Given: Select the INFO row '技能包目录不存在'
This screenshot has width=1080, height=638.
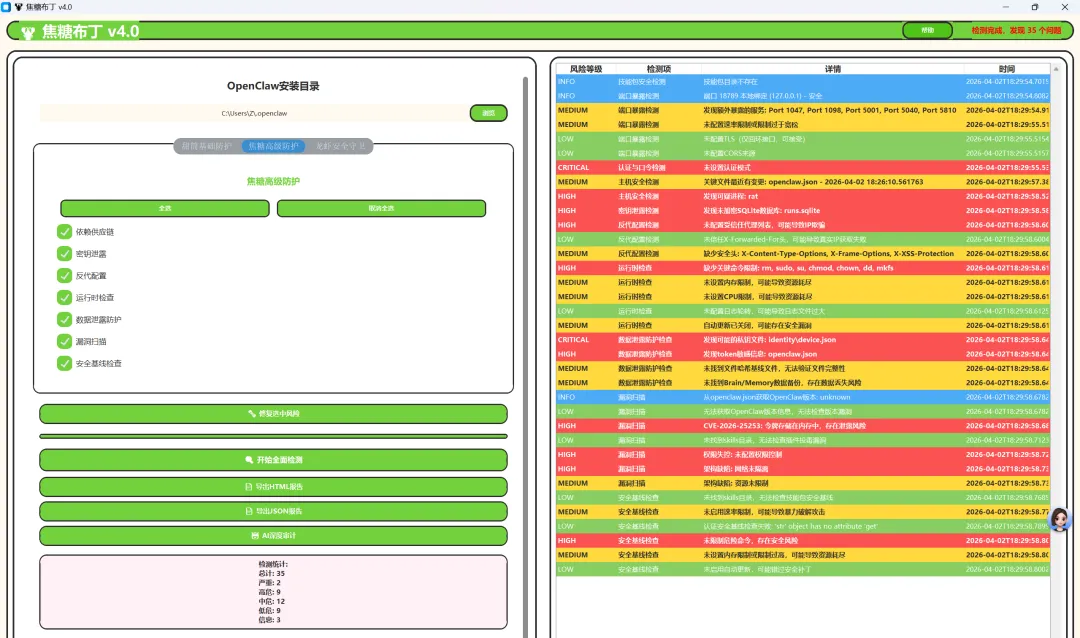Looking at the screenshot, I should [x=803, y=81].
